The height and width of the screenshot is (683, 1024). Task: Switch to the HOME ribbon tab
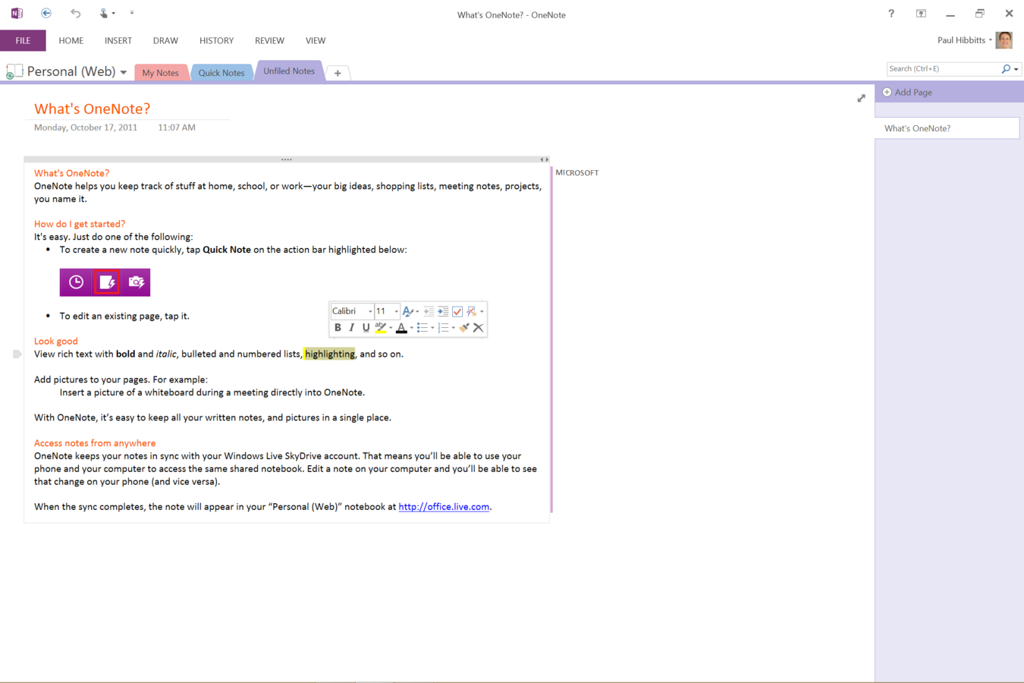71,40
